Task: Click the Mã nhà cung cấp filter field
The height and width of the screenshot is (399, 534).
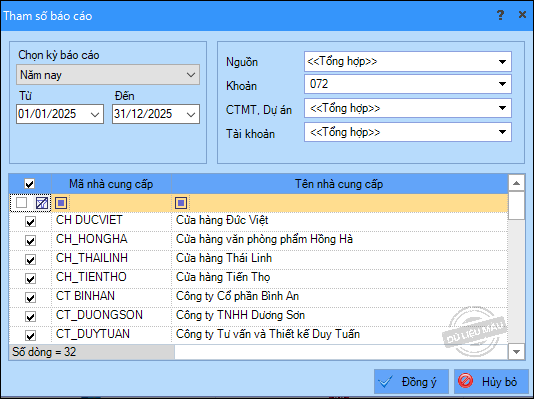Action: pos(119,203)
